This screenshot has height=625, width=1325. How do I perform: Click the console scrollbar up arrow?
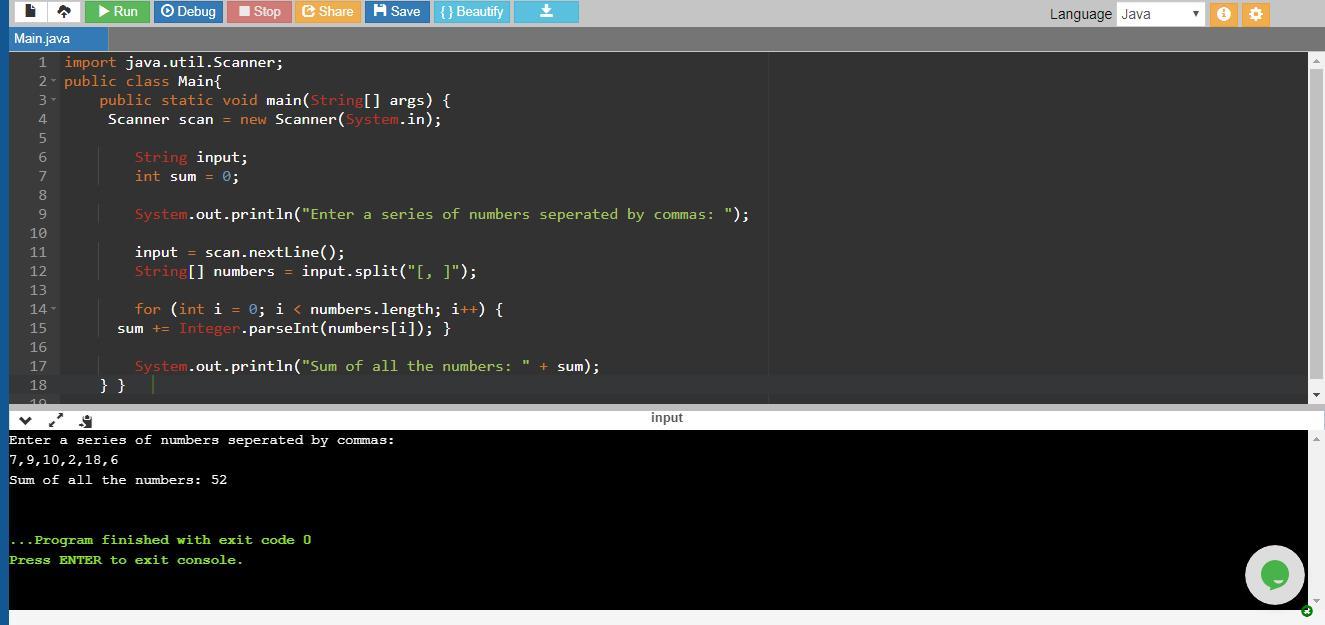pos(1316,439)
